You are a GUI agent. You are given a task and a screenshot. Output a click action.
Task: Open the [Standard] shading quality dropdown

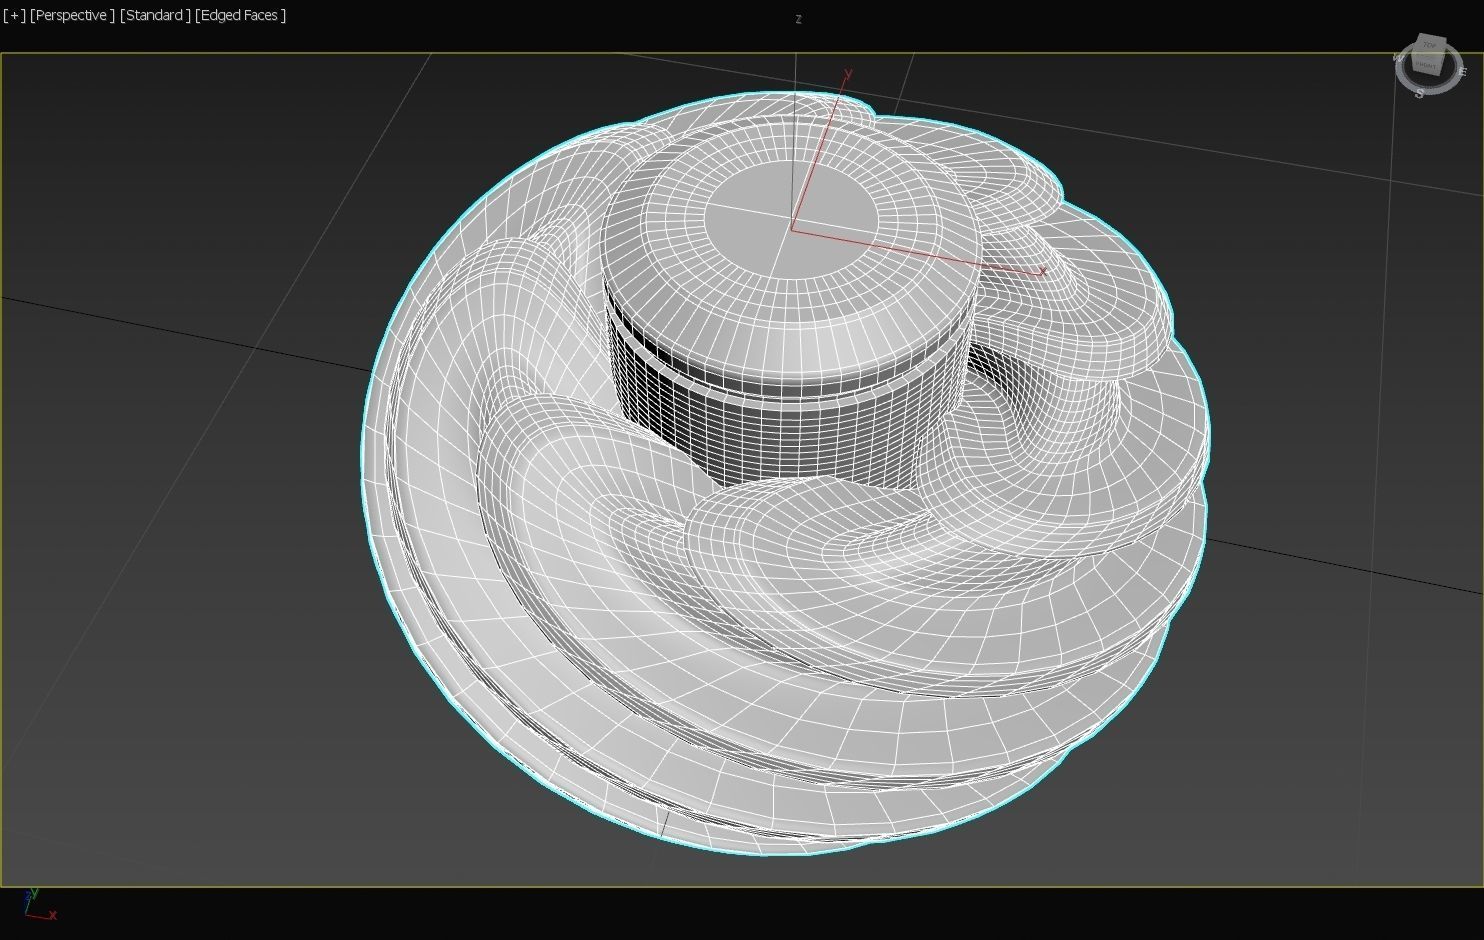pyautogui.click(x=154, y=15)
